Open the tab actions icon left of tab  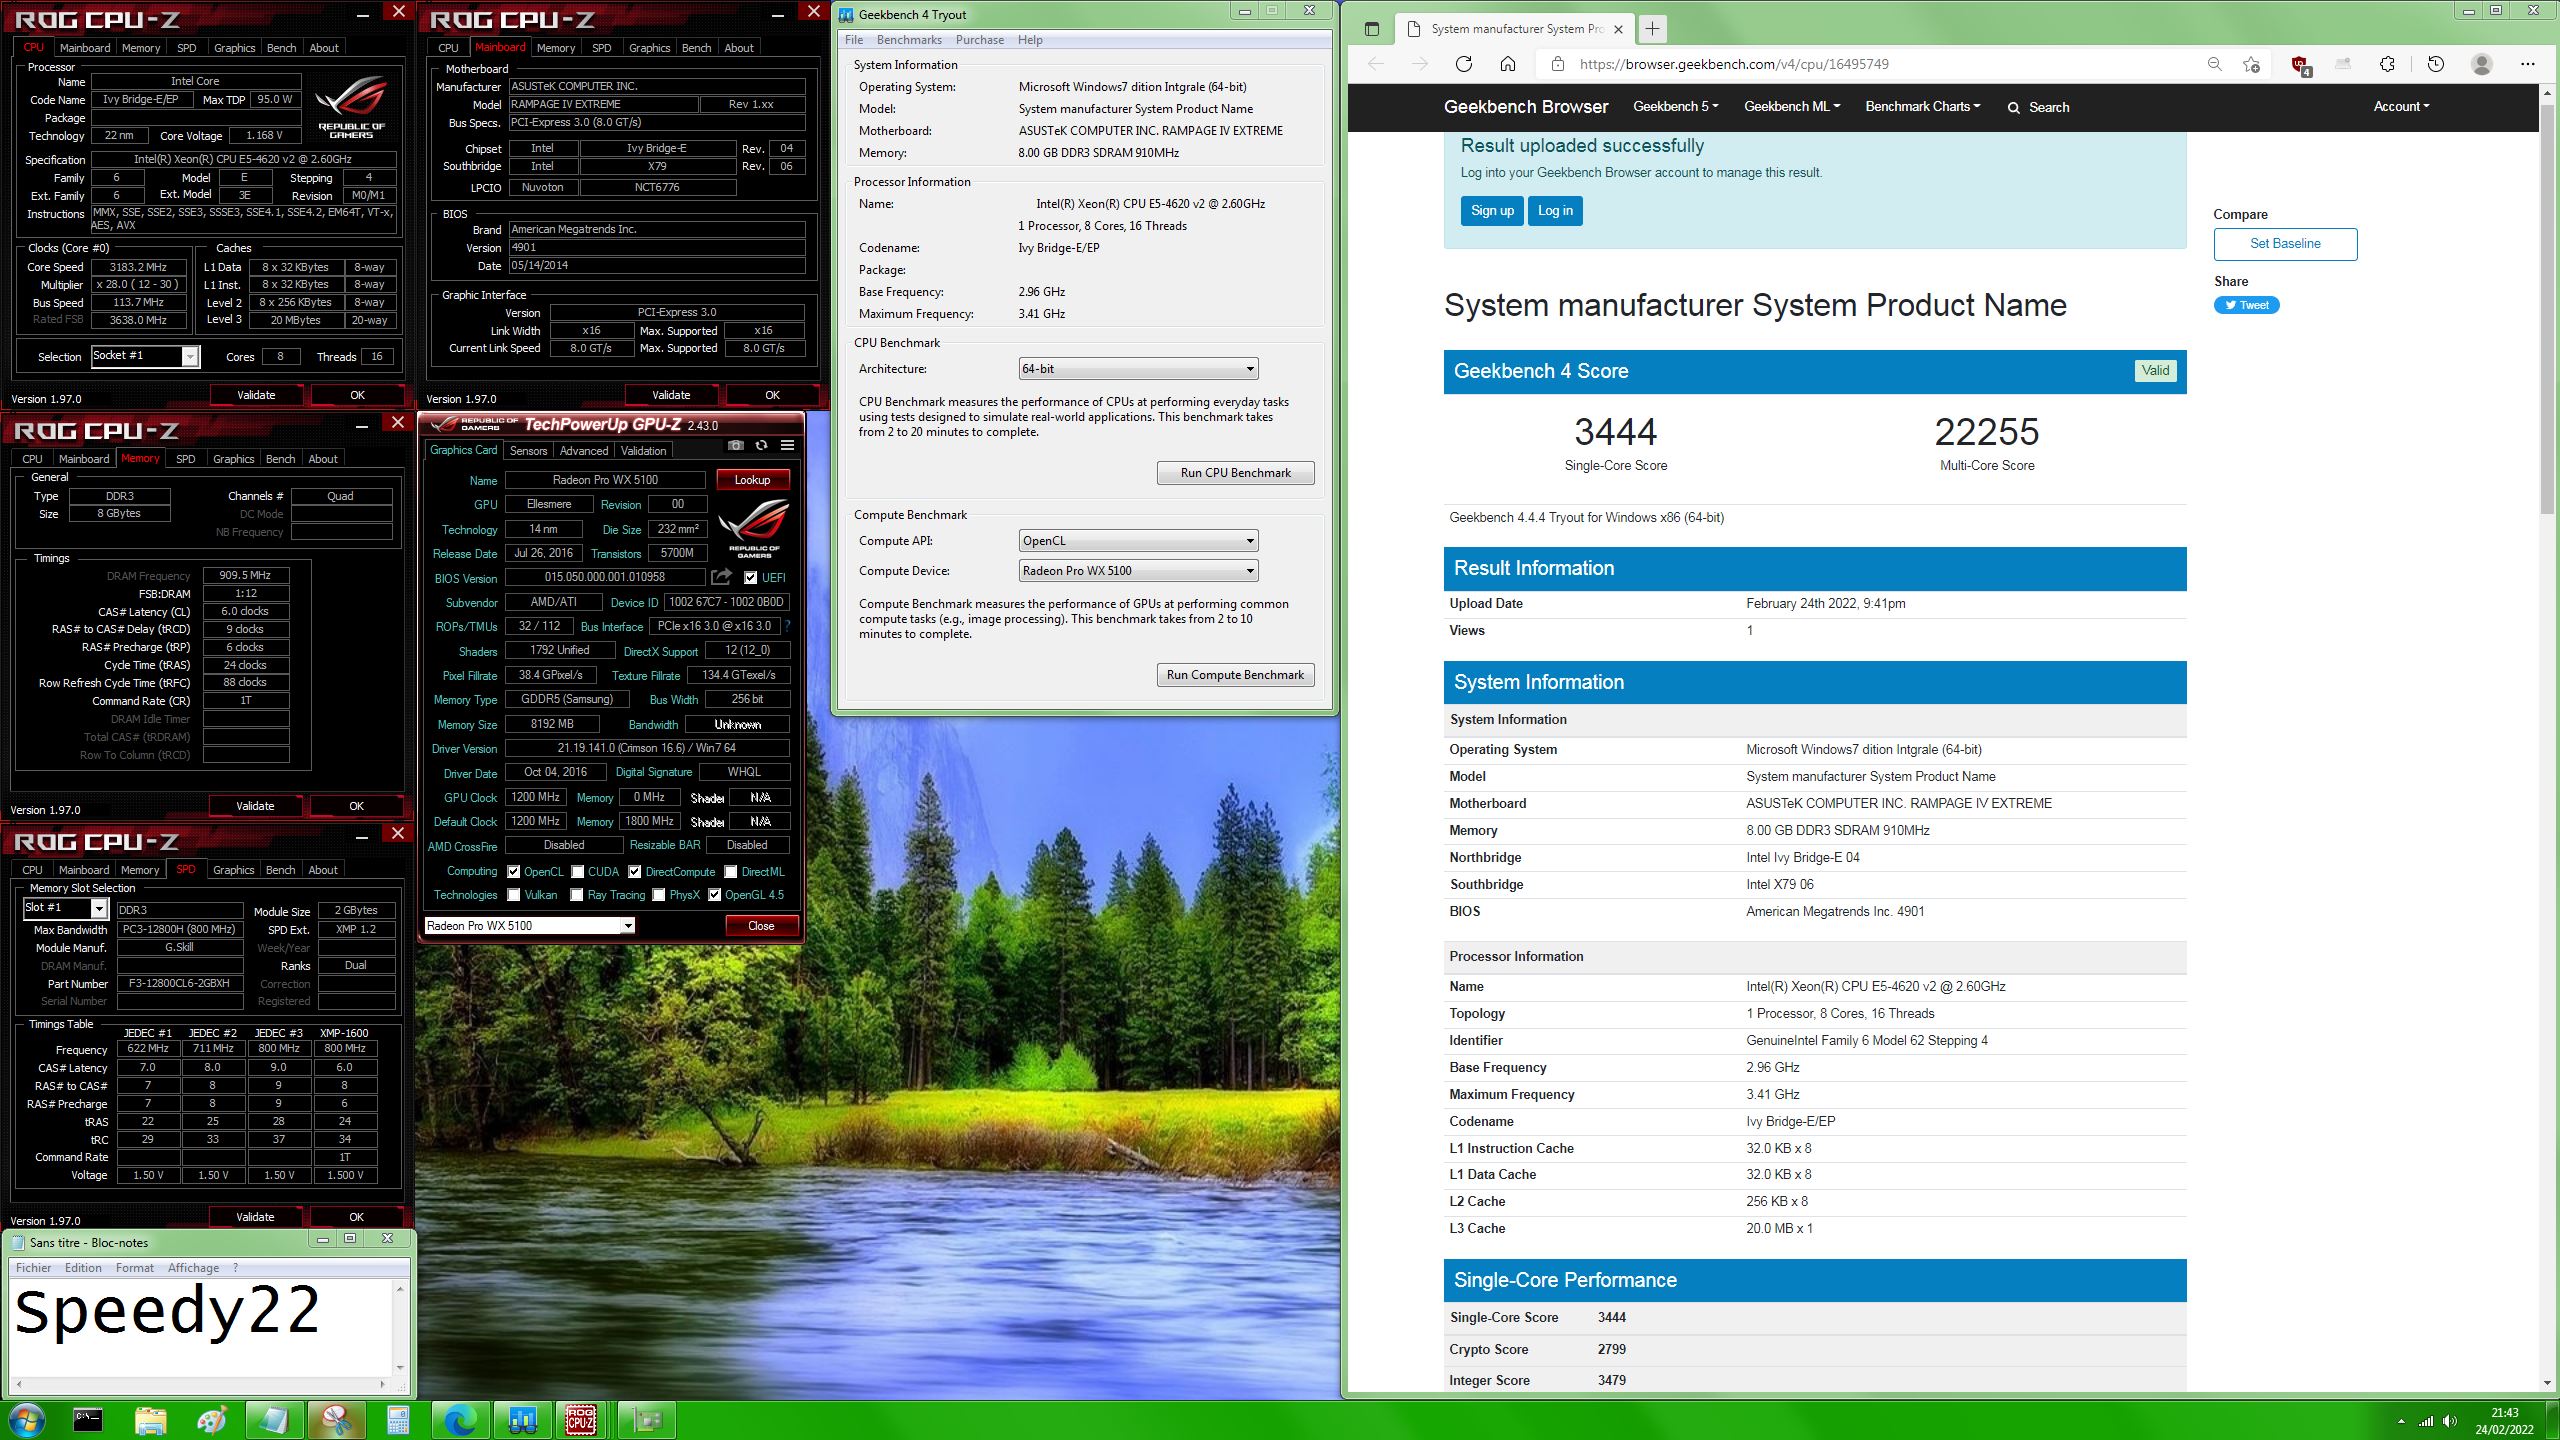point(1372,29)
